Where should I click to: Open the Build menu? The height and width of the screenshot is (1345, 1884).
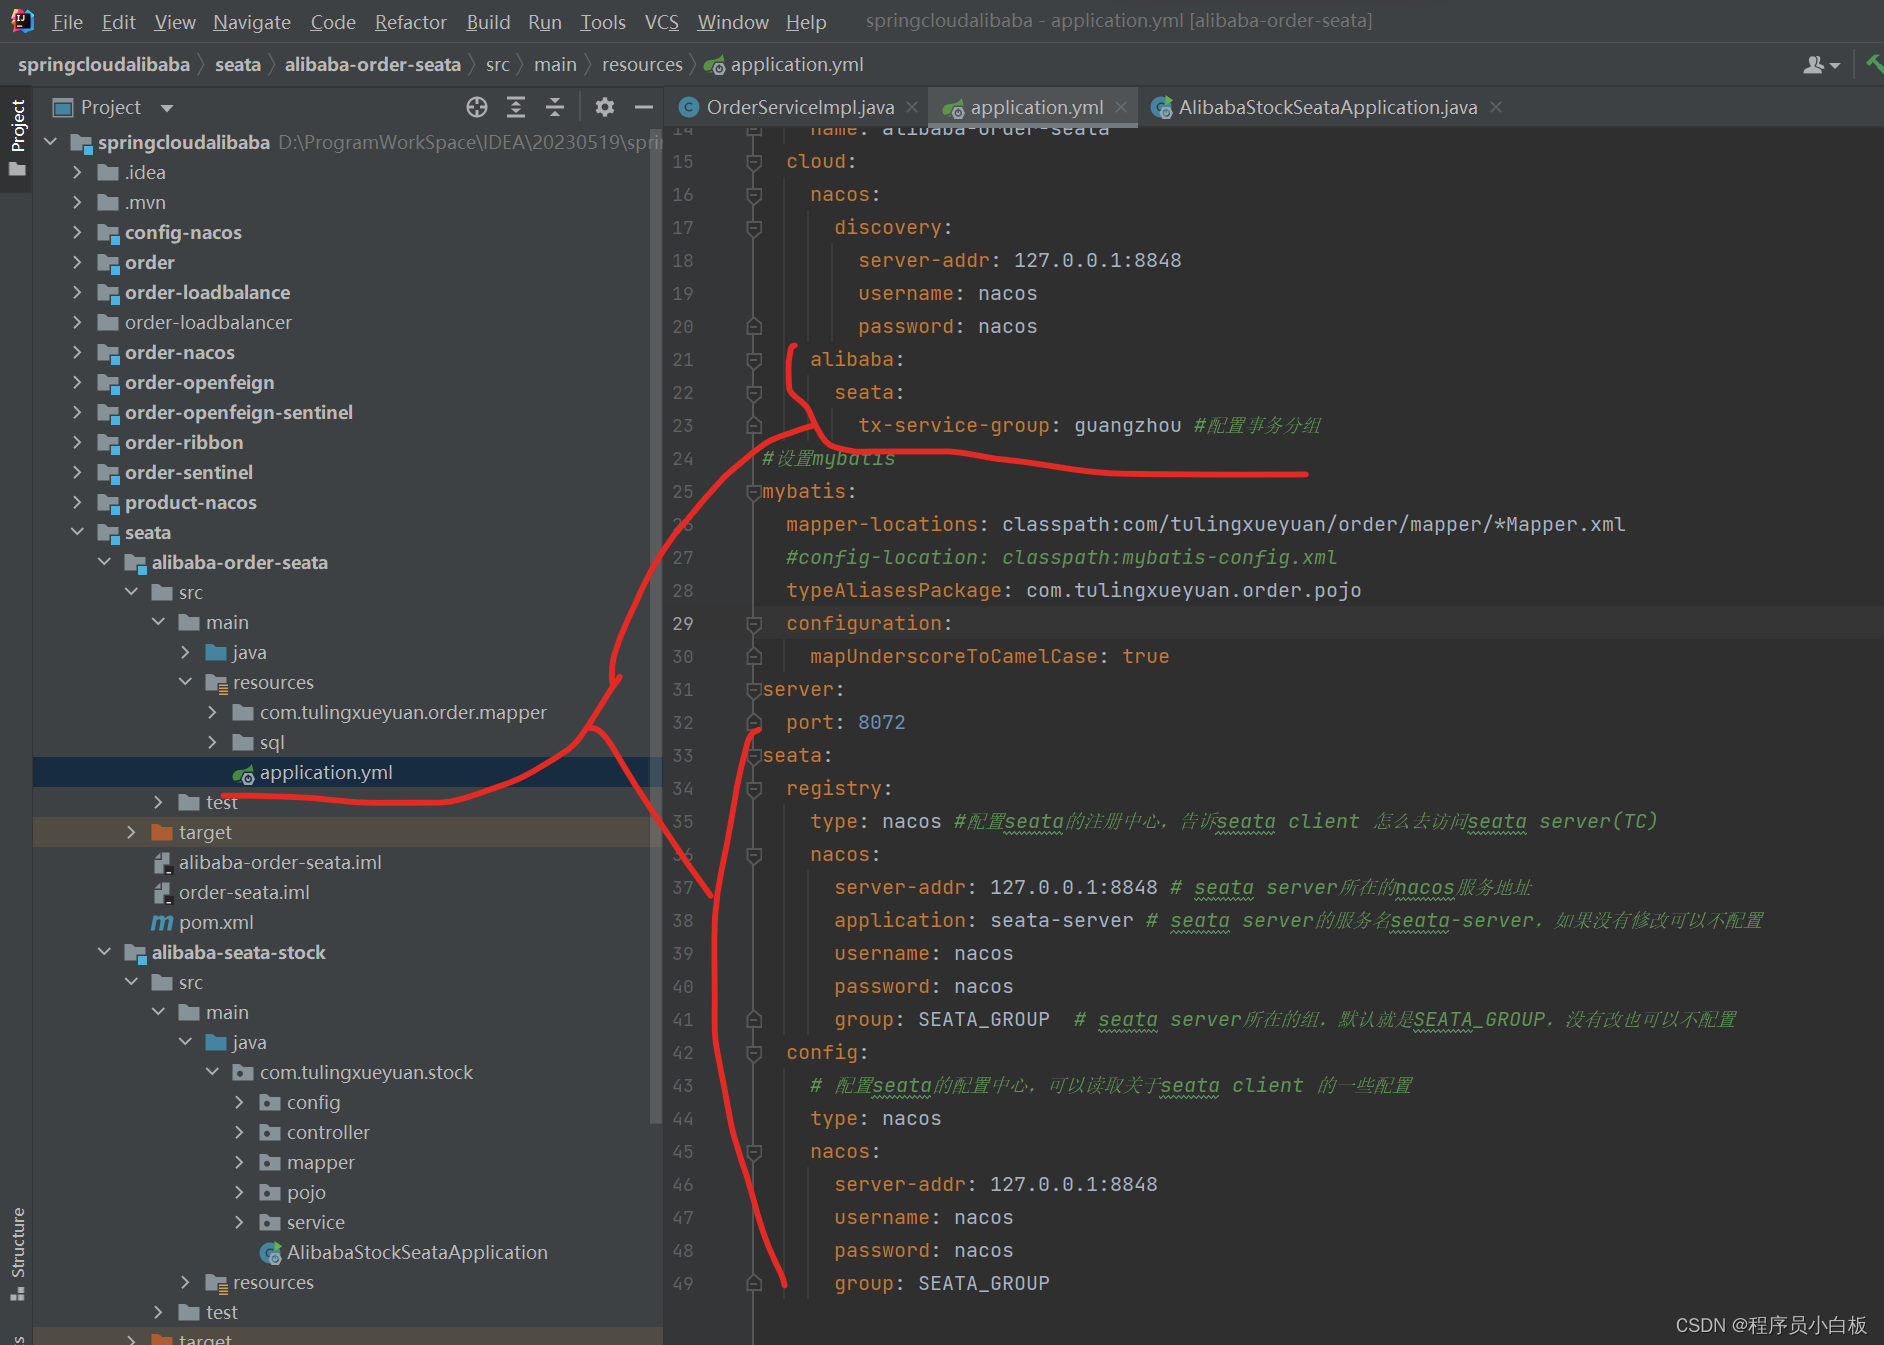pos(488,22)
